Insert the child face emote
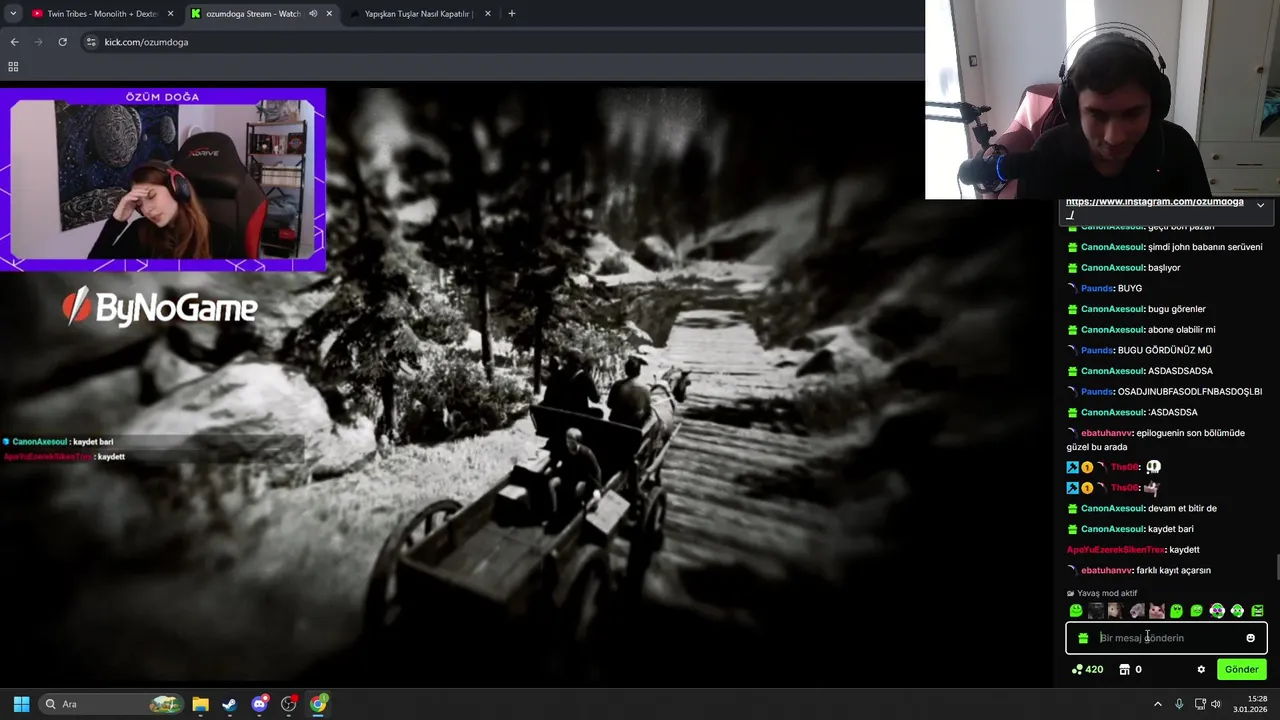The image size is (1280, 720). [1115, 611]
